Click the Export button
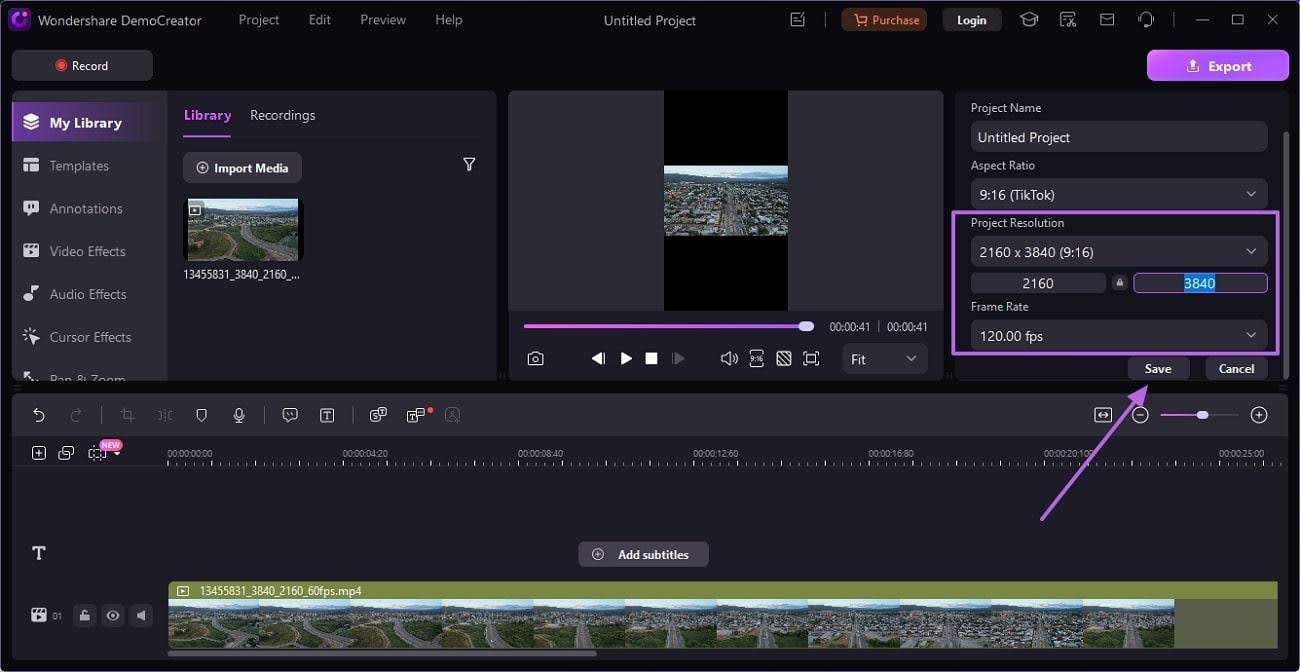Image resolution: width=1300 pixels, height=672 pixels. click(x=1218, y=66)
